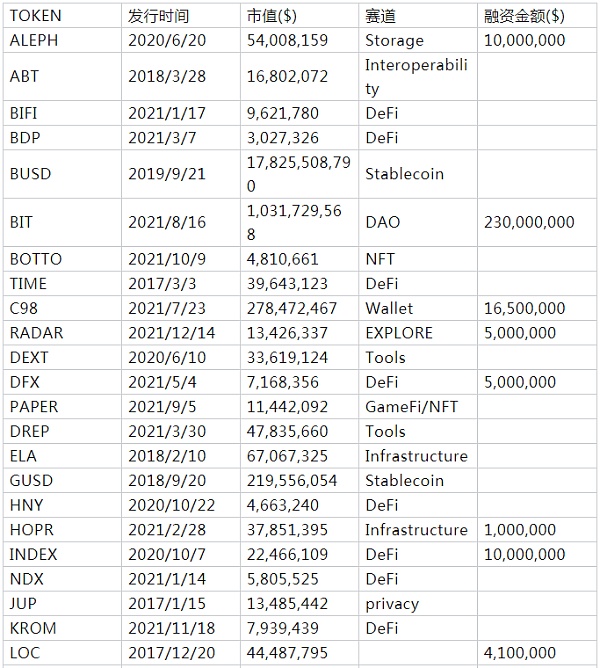Click the EXPLORE category cell
Viewport: 600px width, 668px height.
coord(399,333)
